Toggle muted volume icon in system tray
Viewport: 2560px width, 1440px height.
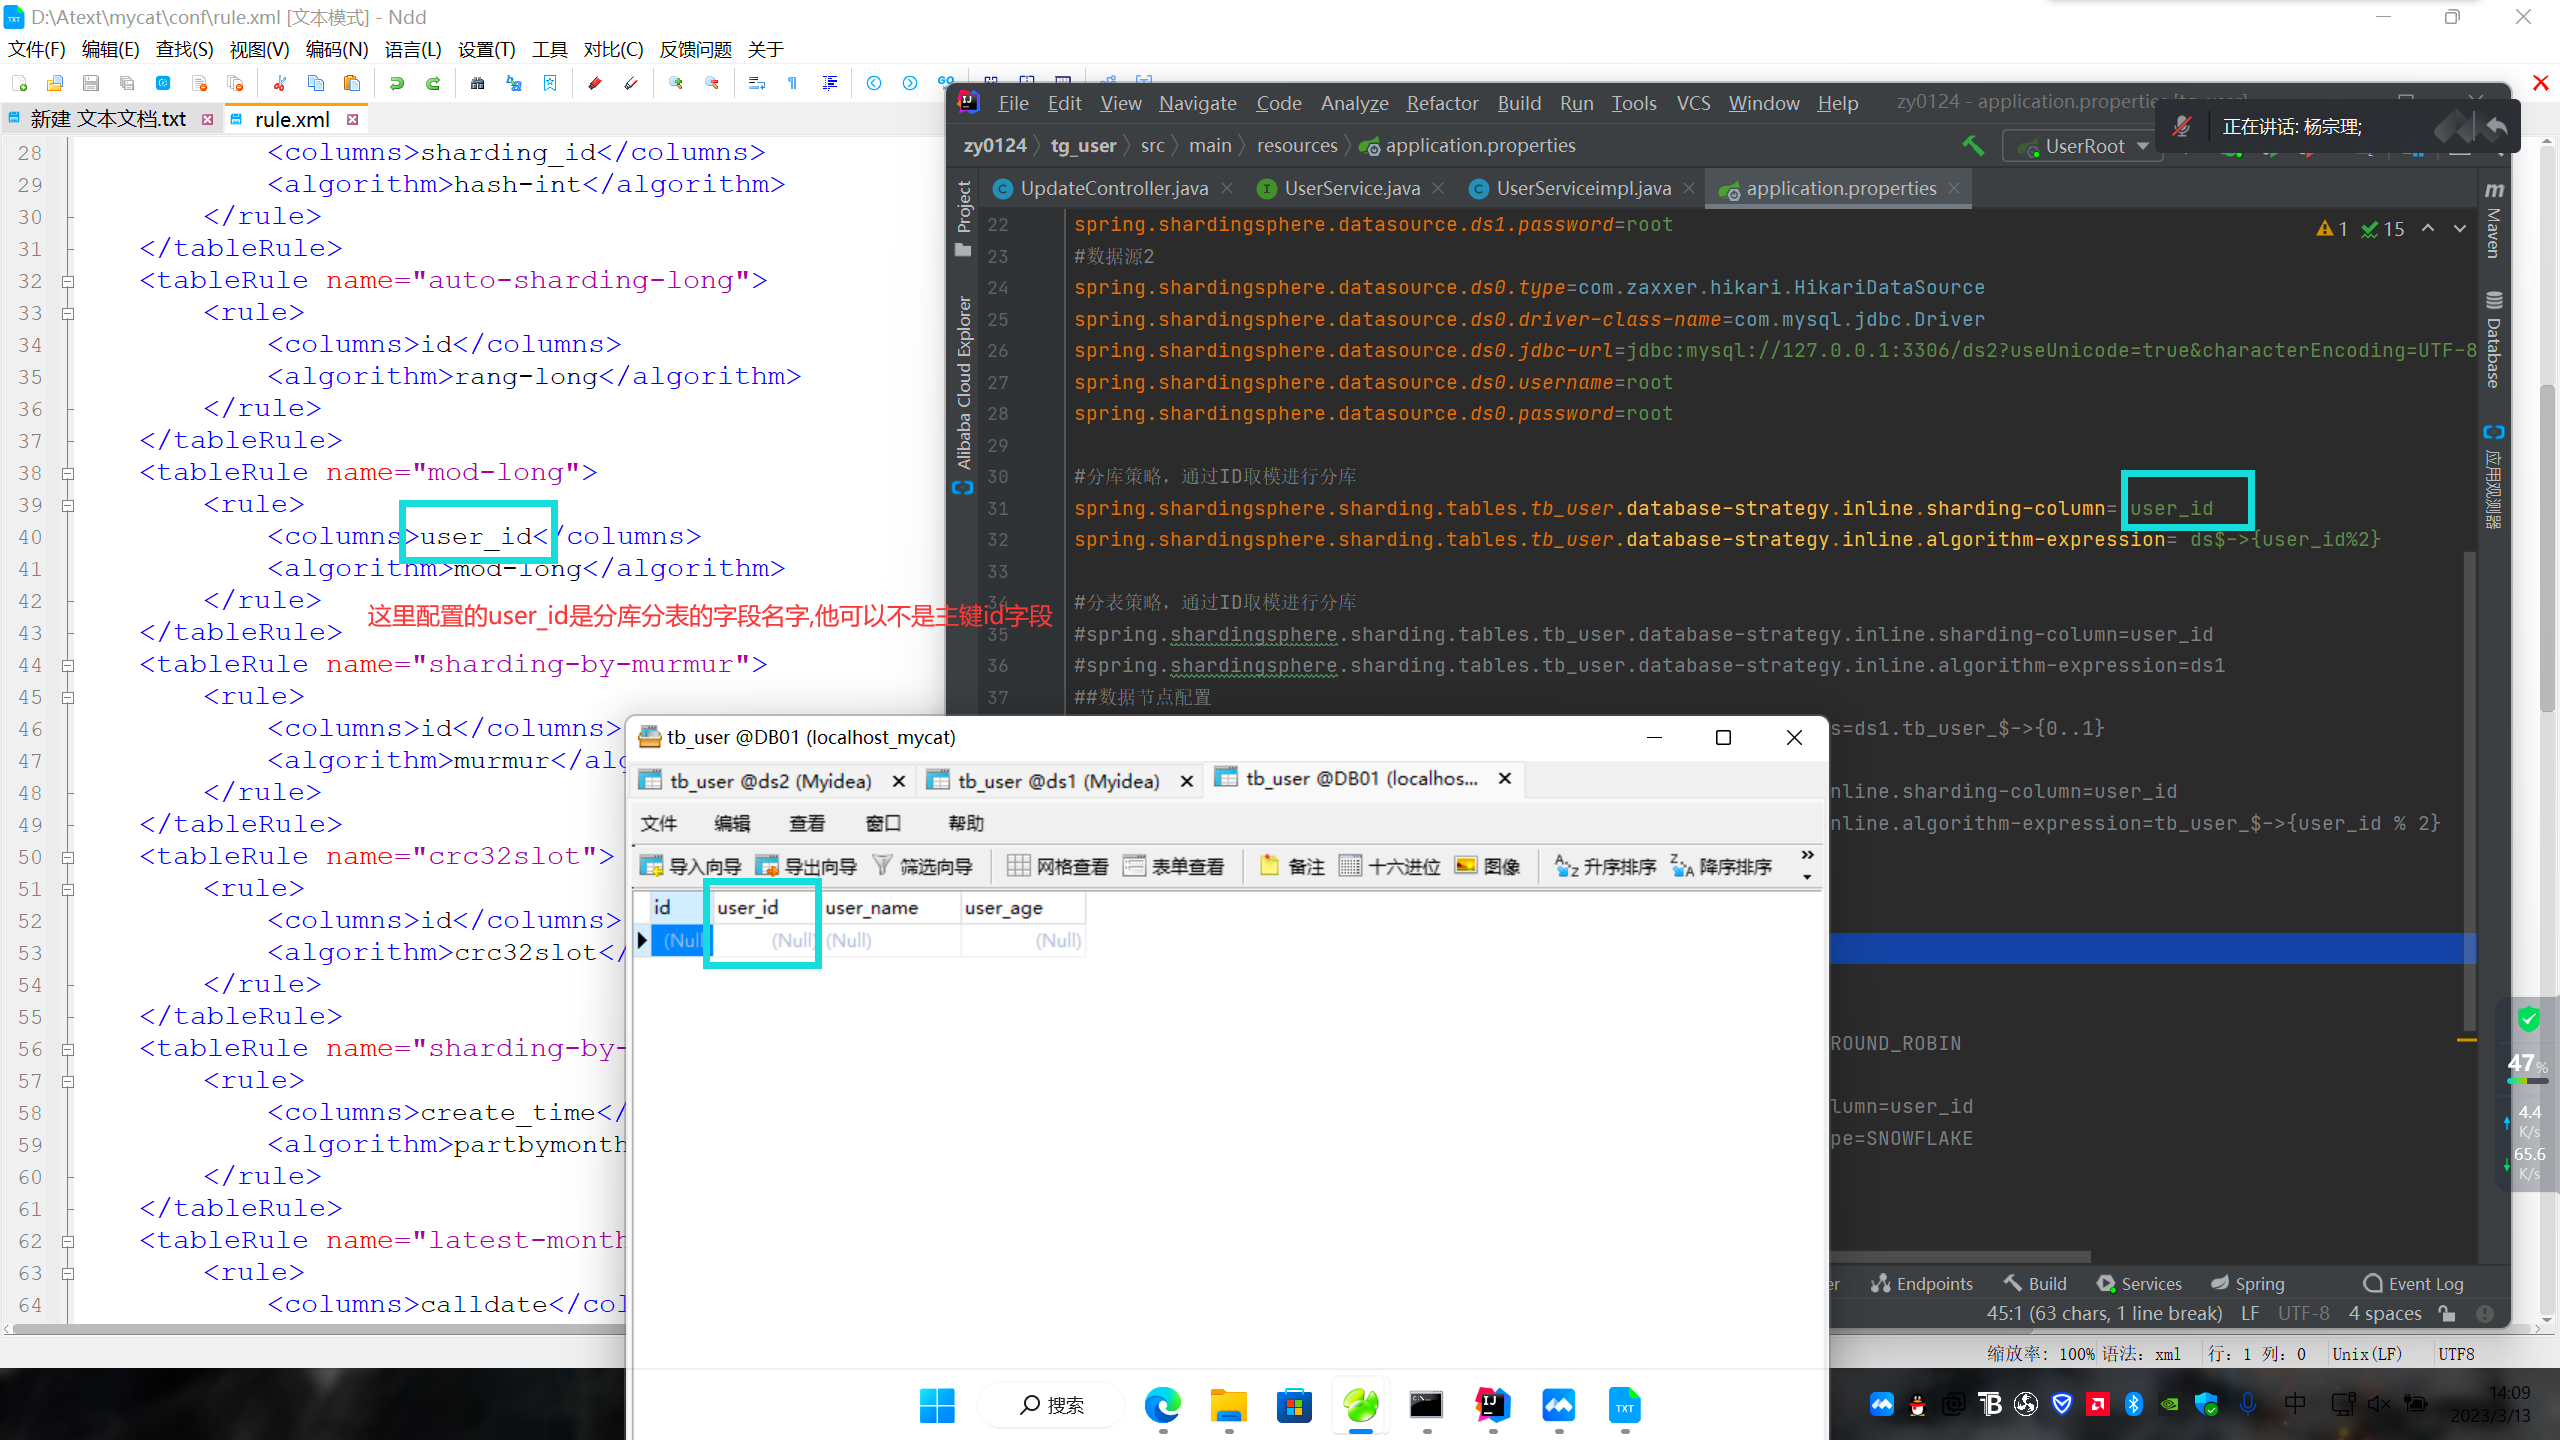tap(2379, 1404)
